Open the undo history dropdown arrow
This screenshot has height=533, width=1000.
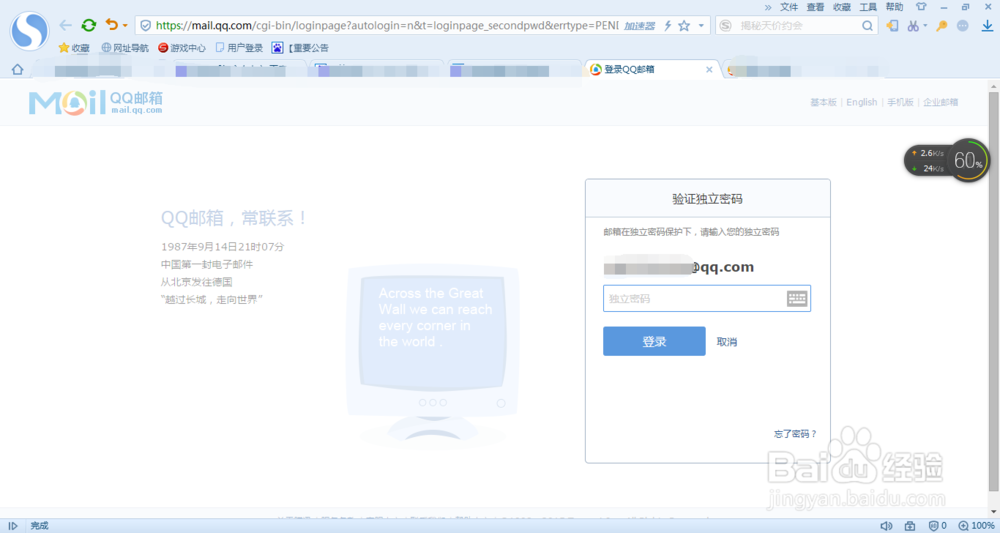125,26
